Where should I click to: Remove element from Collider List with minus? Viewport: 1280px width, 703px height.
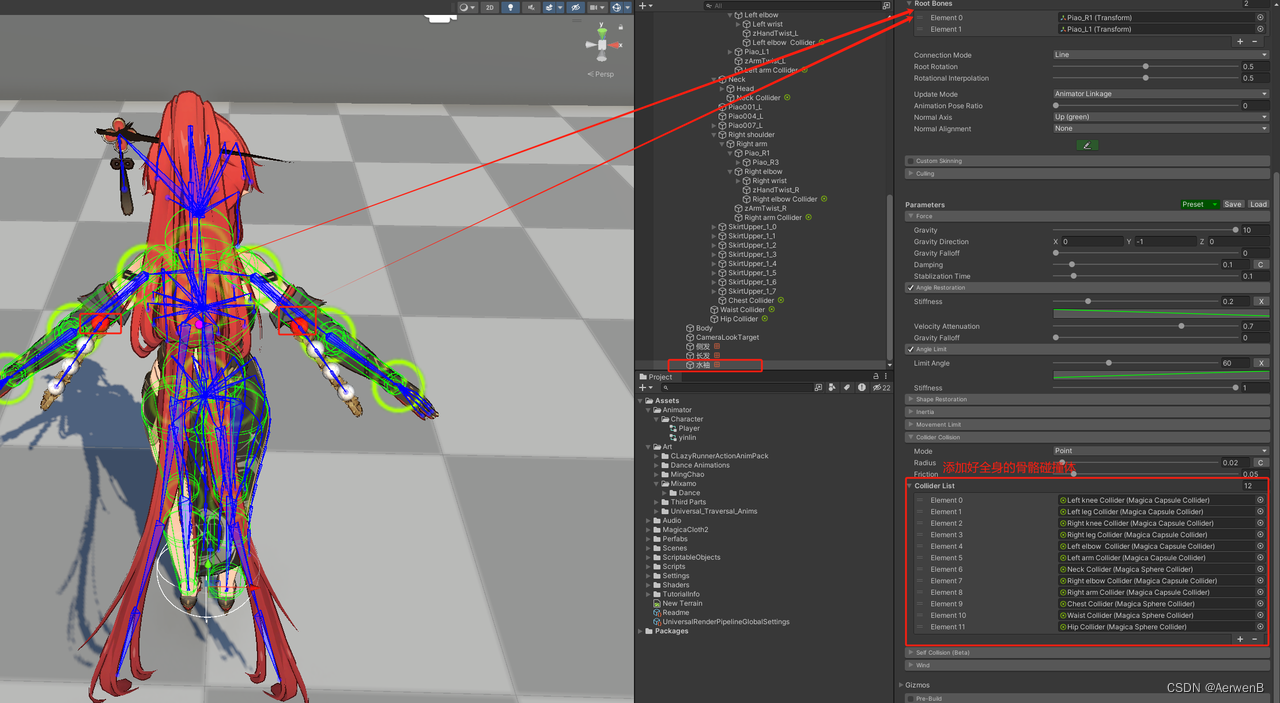pyautogui.click(x=1255, y=639)
